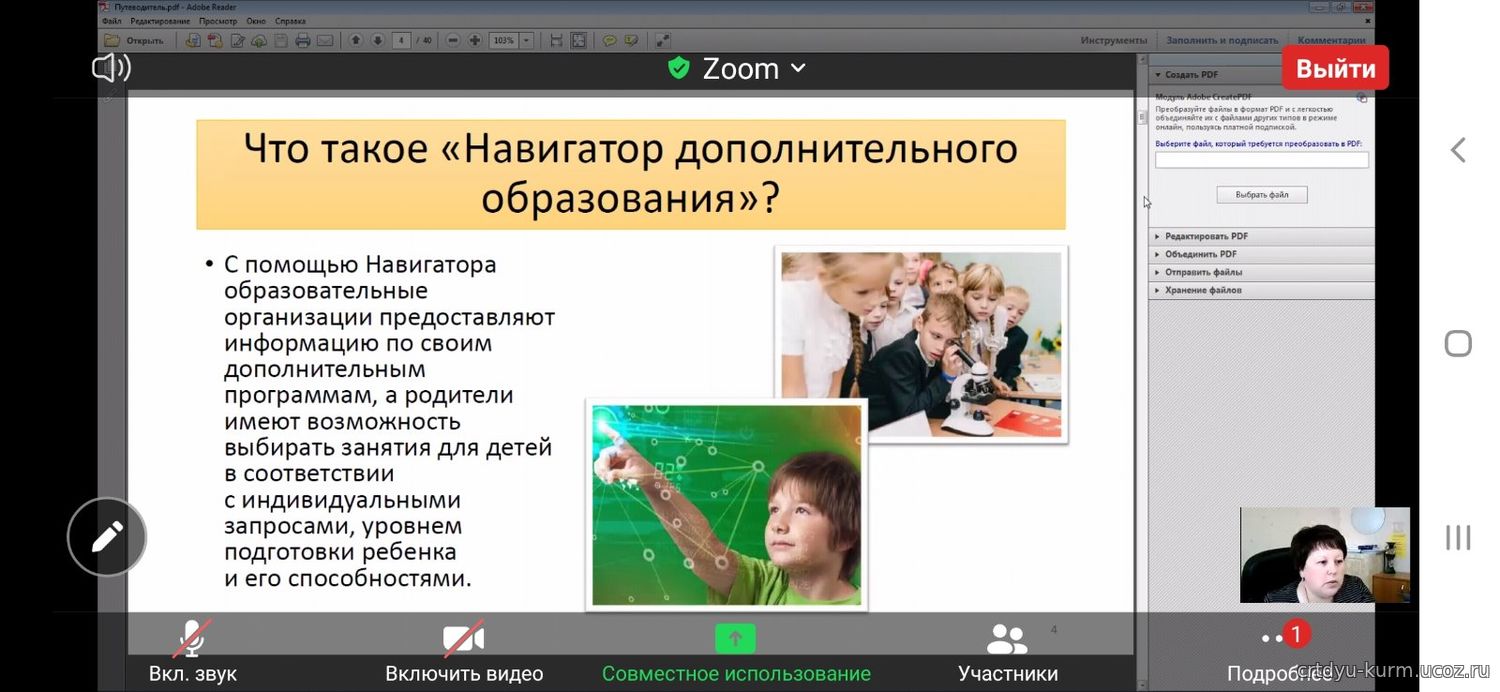Image resolution: width=1500 pixels, height=692 pixels.
Task: Open the pencil annotation tool
Action: click(x=107, y=537)
